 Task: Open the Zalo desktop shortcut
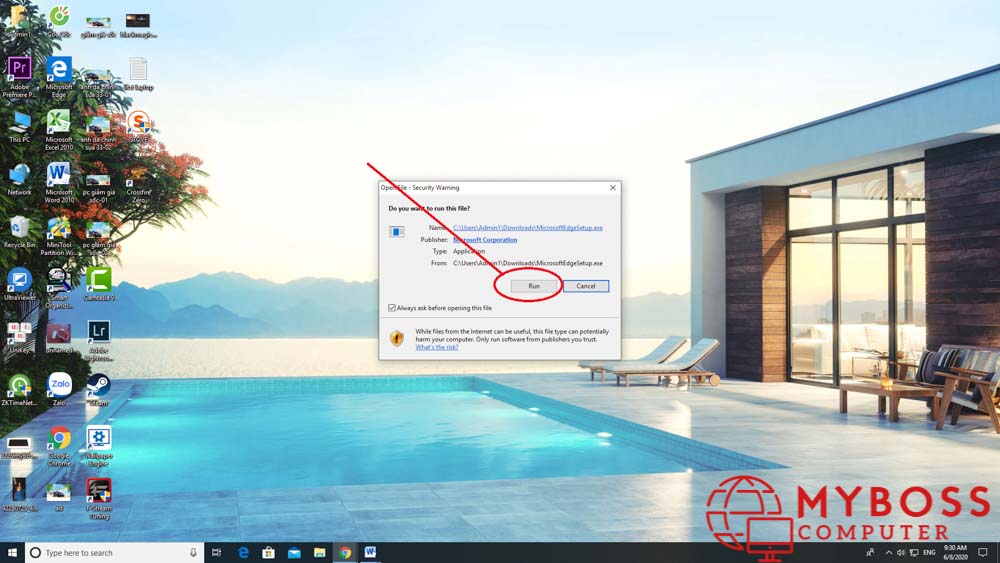[x=59, y=385]
